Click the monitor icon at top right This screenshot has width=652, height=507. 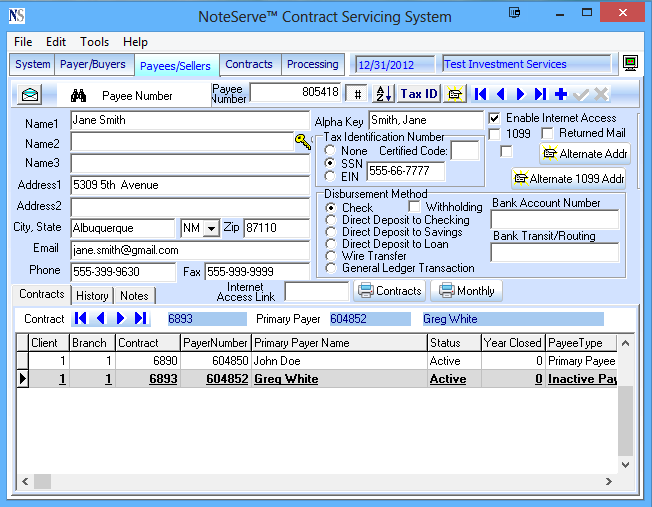click(x=630, y=64)
